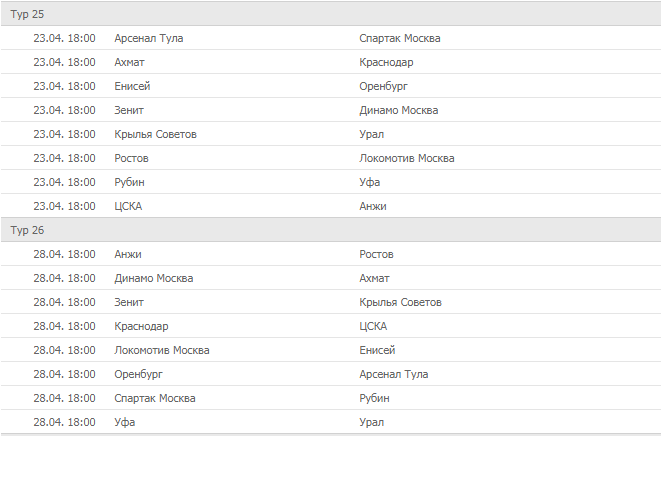Click the Тур 26 round header
663x480 pixels.
28,230
